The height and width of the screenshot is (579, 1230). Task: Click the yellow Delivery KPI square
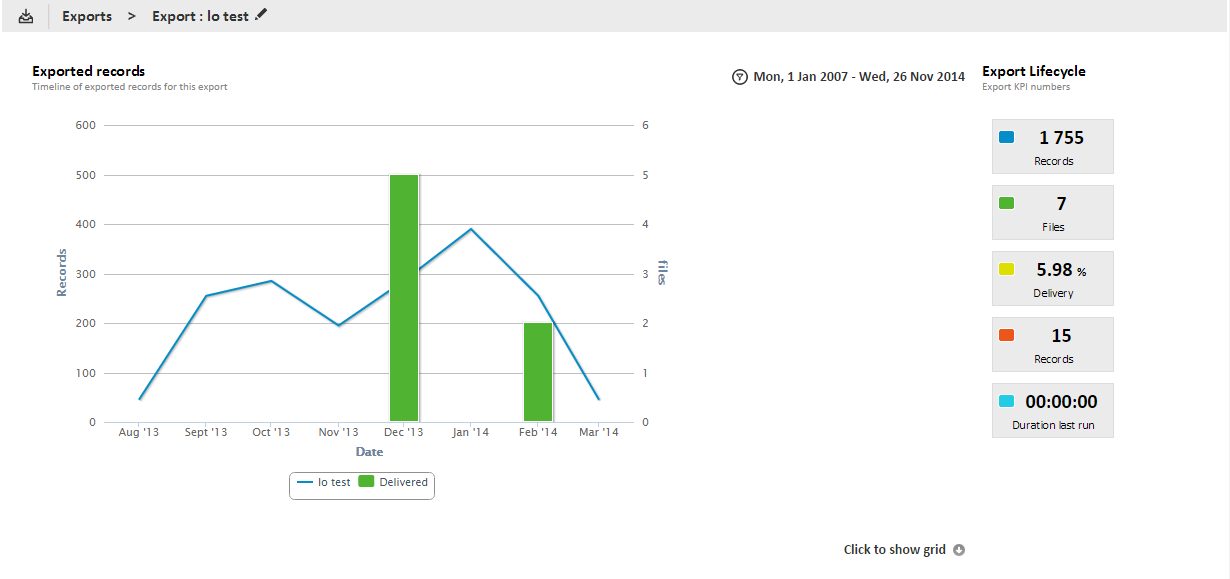(1007, 270)
